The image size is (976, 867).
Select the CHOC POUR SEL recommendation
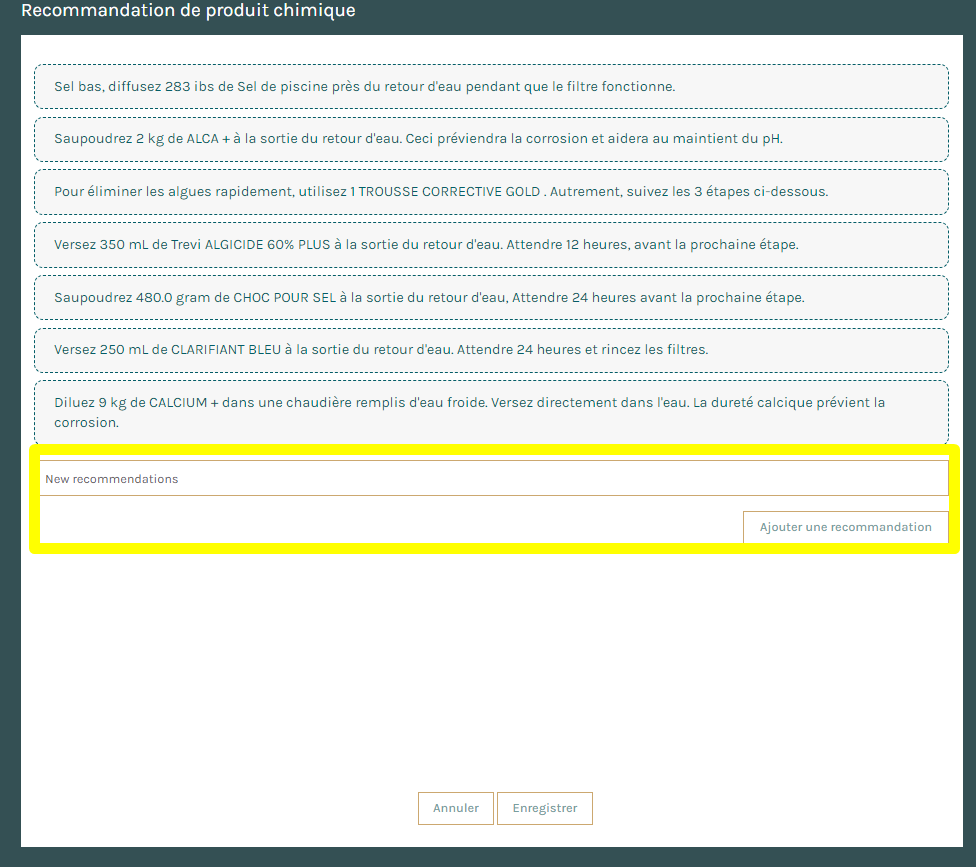491,298
